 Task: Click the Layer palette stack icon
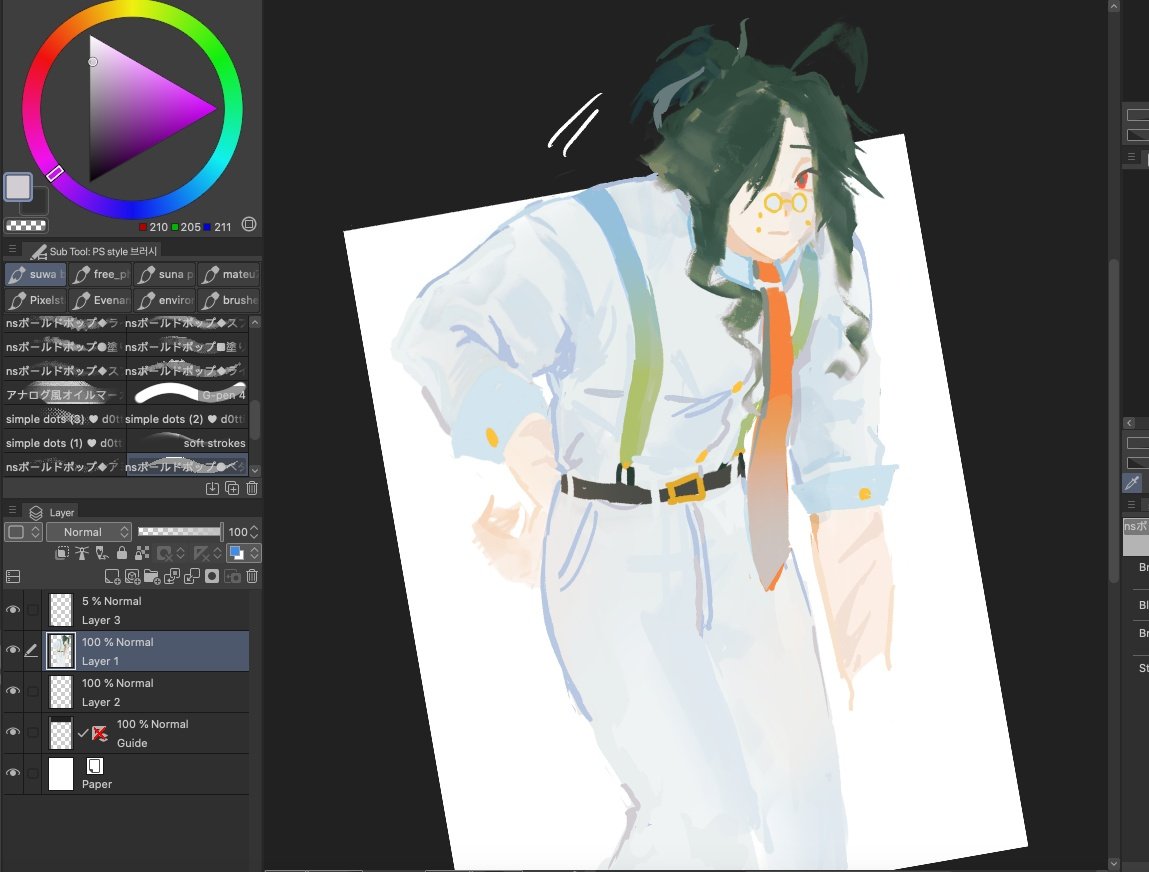coord(35,512)
